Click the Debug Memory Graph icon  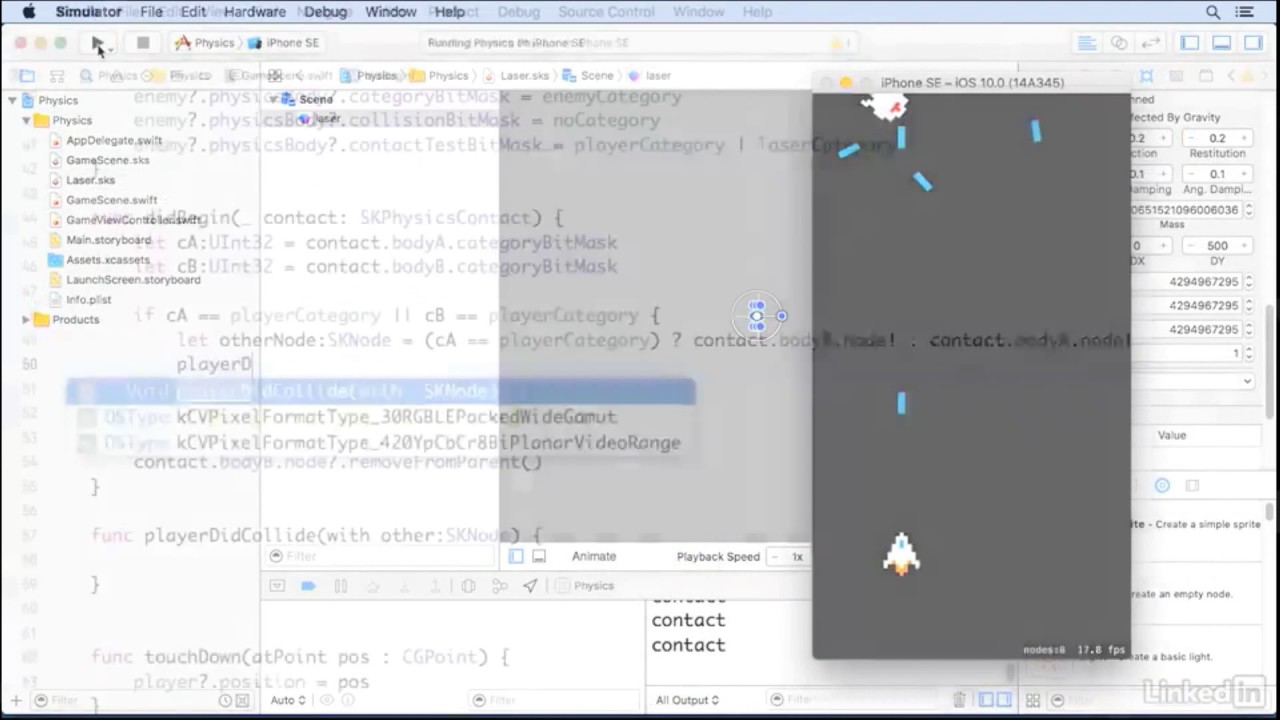click(x=499, y=586)
